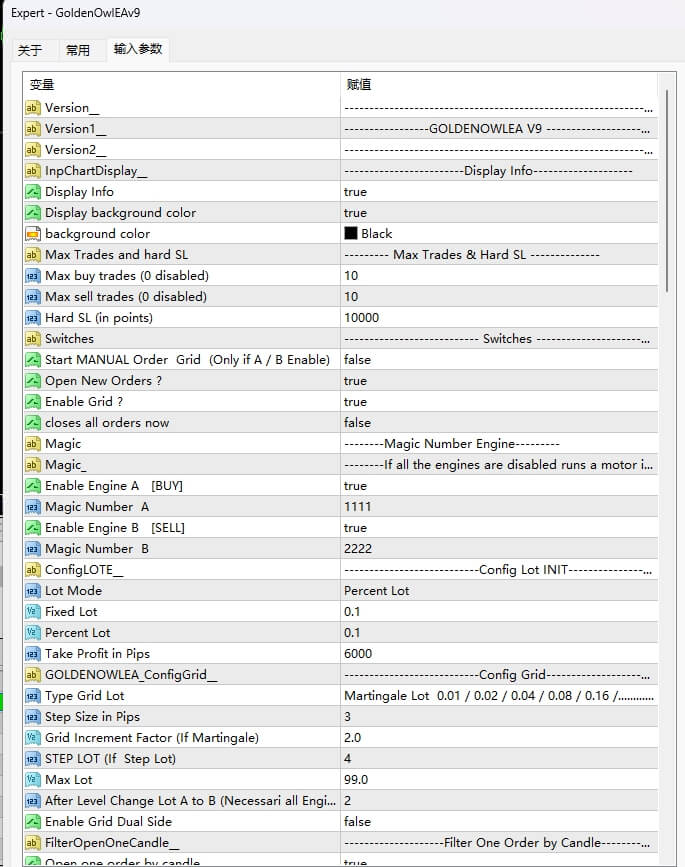This screenshot has width=685, height=867.
Task: Select the Version2__ row label
Action: (x=76, y=150)
